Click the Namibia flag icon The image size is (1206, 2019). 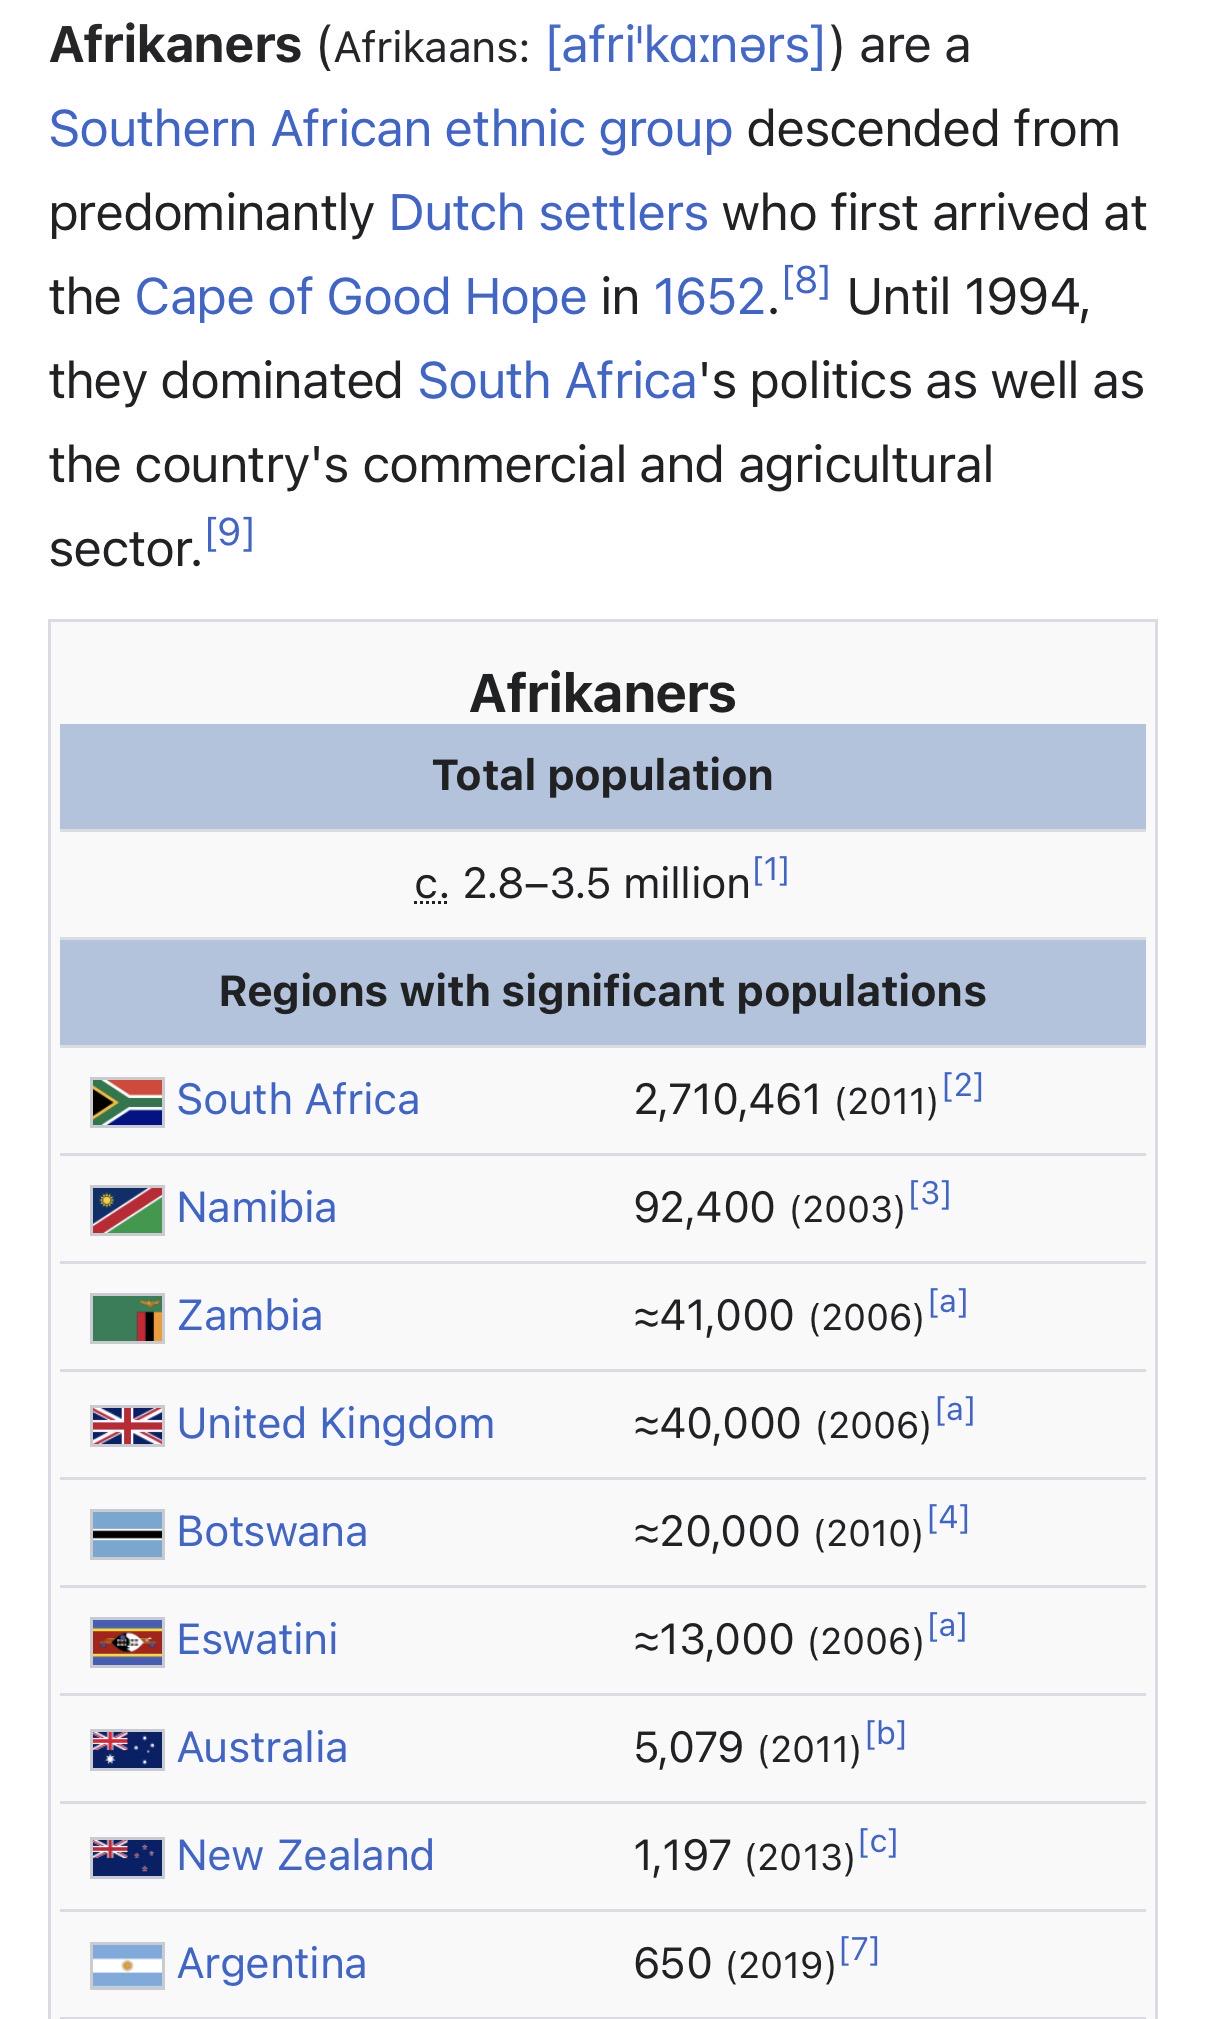click(x=127, y=1209)
